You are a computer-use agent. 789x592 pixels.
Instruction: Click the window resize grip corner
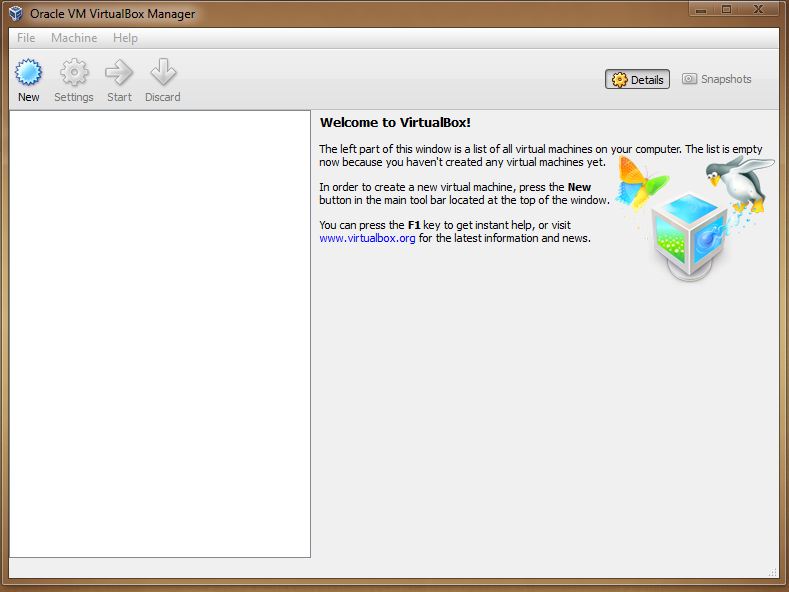tap(773, 572)
